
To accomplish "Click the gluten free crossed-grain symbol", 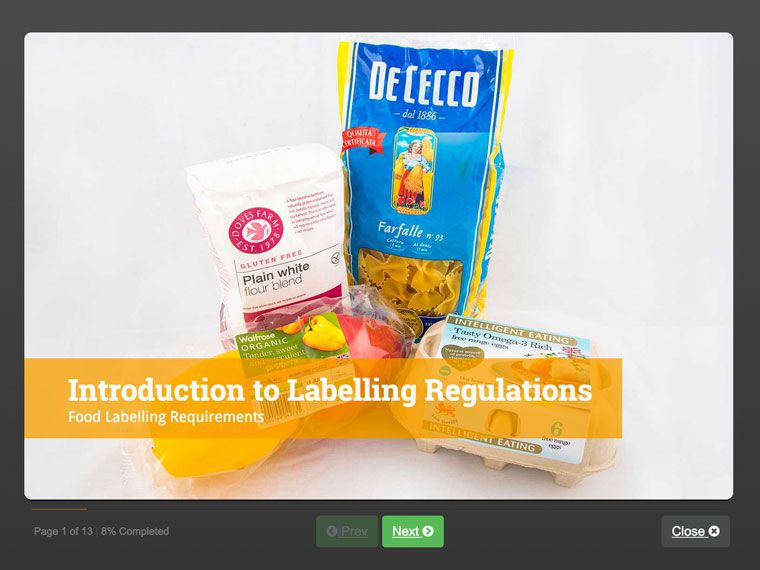I will click(x=336, y=259).
